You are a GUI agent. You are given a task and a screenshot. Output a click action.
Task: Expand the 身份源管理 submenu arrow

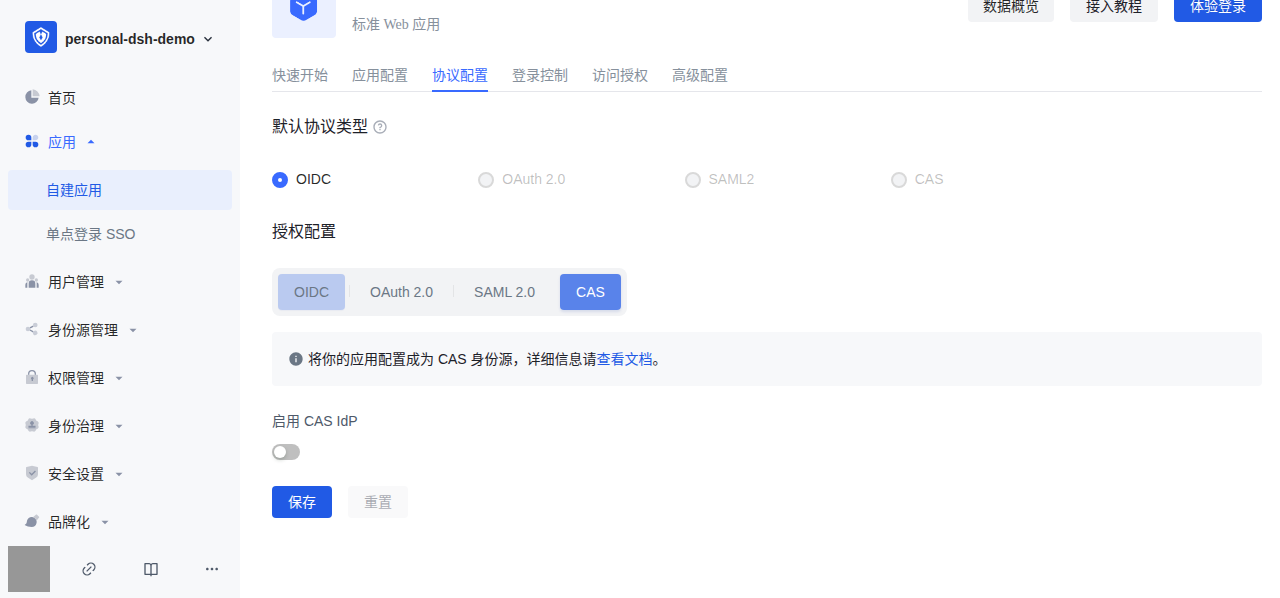tap(133, 330)
